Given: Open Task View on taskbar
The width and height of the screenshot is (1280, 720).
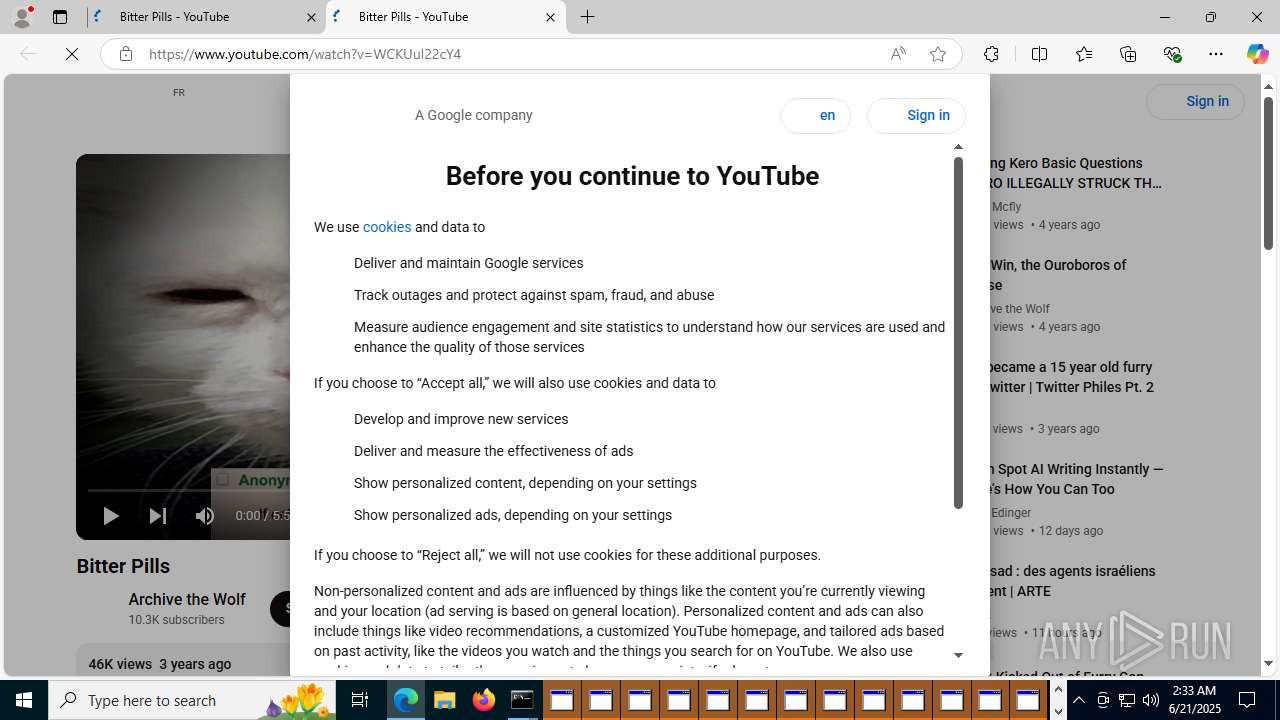Looking at the screenshot, I should [360, 700].
